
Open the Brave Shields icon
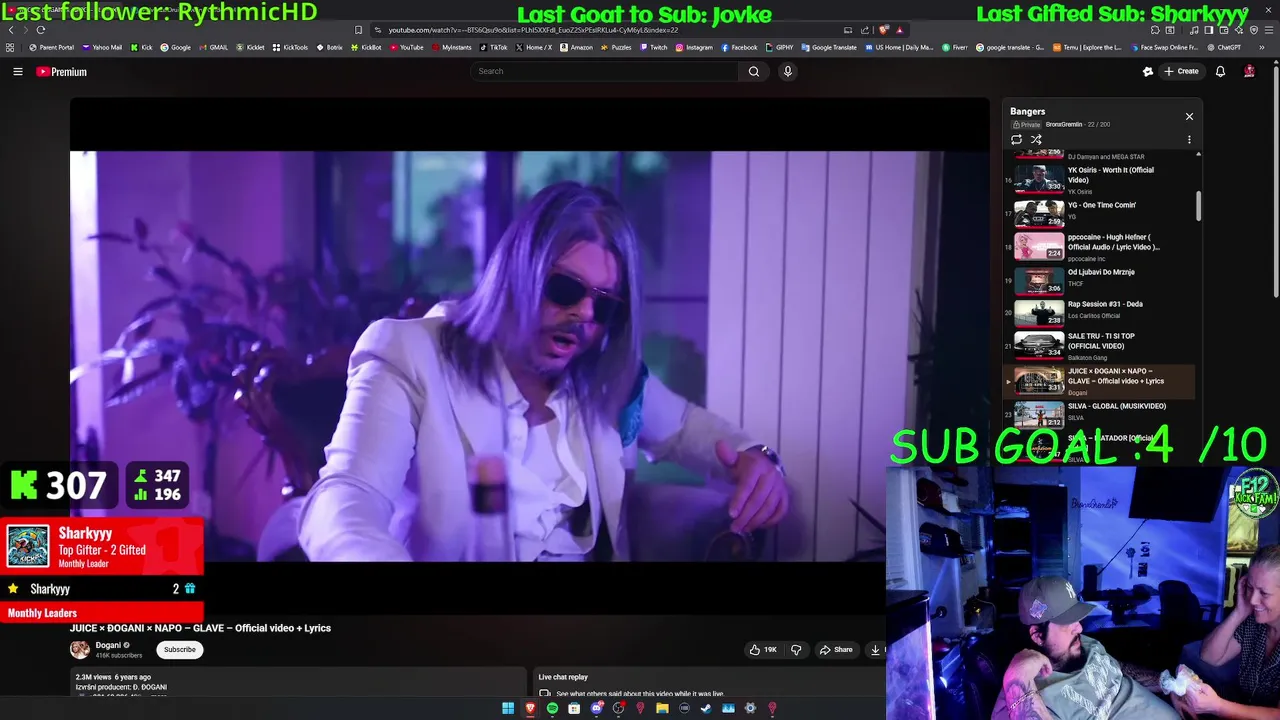click(883, 30)
